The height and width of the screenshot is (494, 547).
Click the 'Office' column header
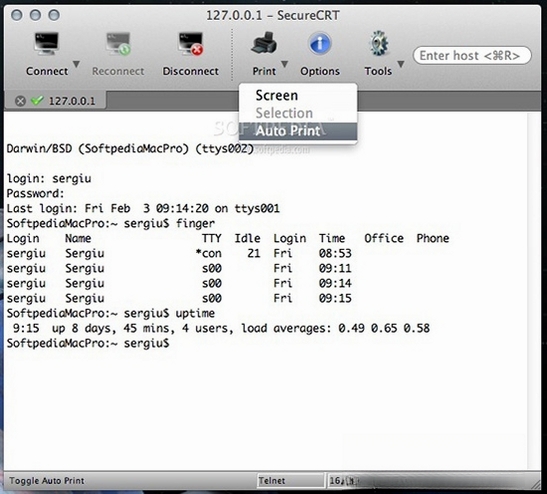pyautogui.click(x=384, y=238)
